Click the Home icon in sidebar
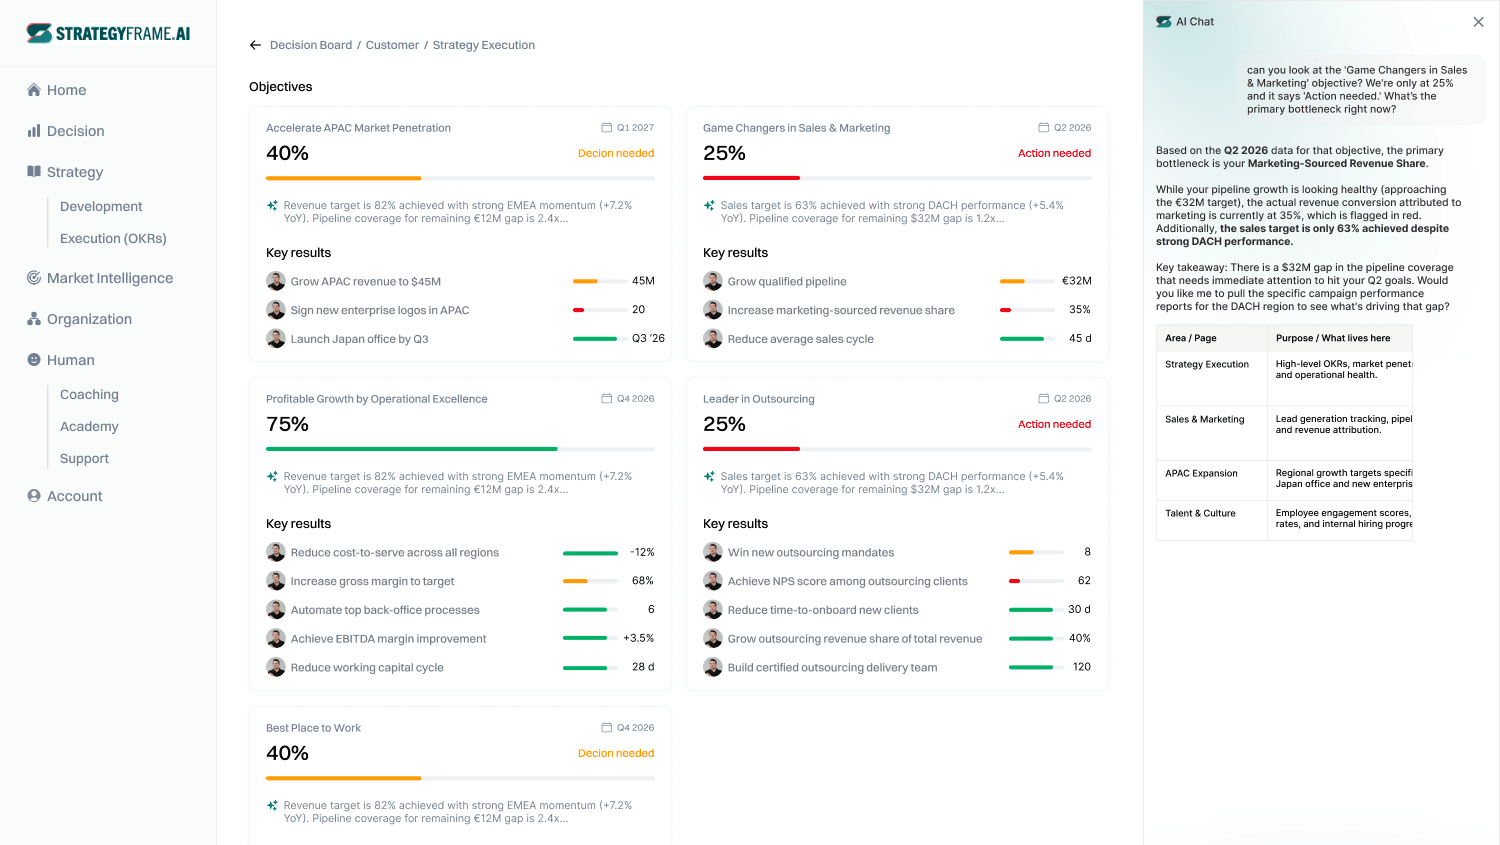This screenshot has width=1500, height=845. pos(34,90)
